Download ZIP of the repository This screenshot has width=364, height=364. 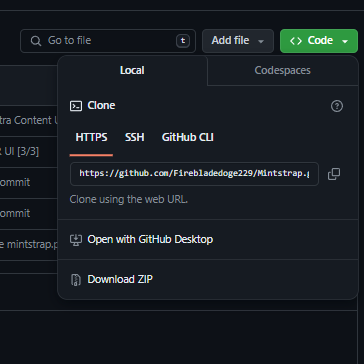(x=208, y=279)
